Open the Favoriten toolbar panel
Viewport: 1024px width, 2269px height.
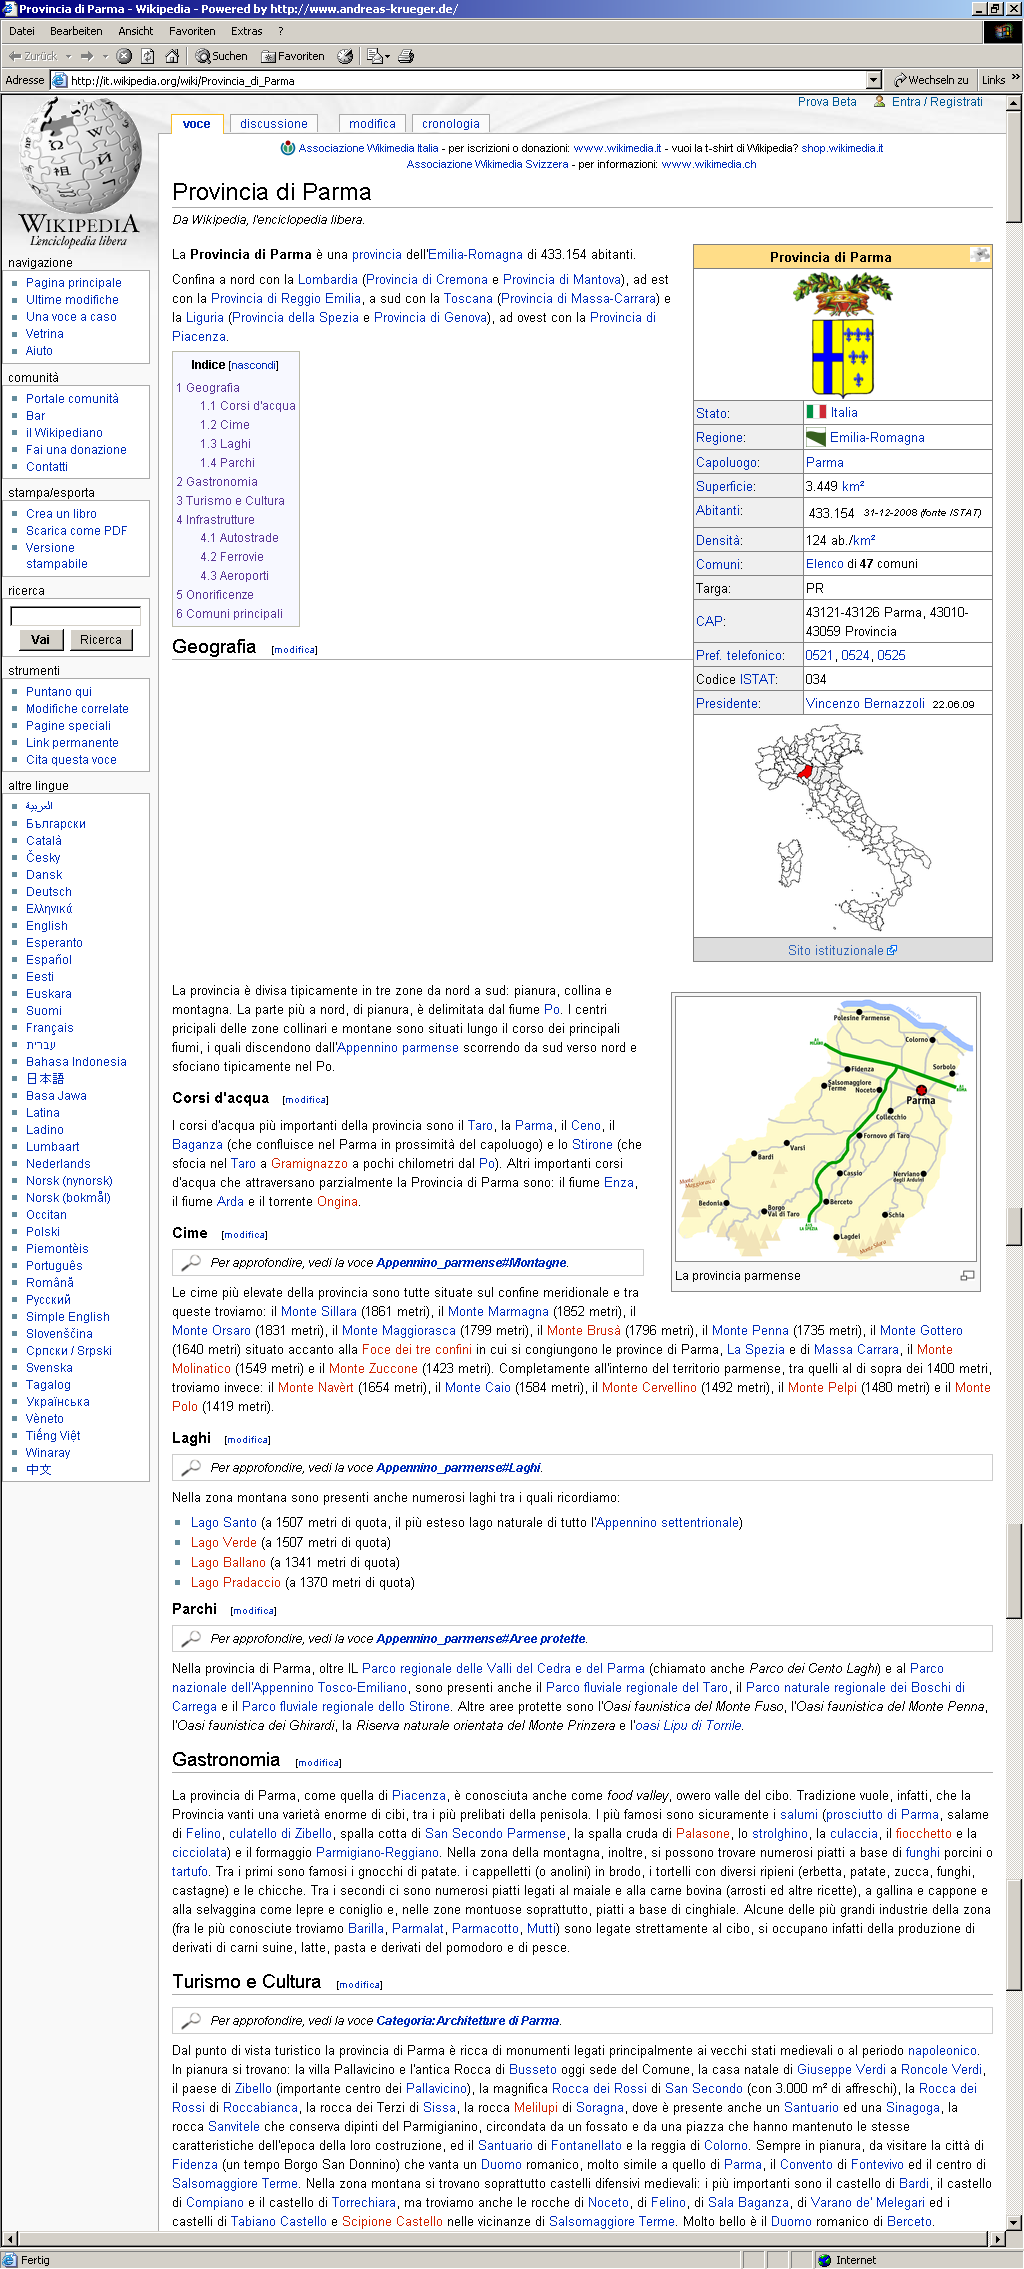[x=293, y=56]
